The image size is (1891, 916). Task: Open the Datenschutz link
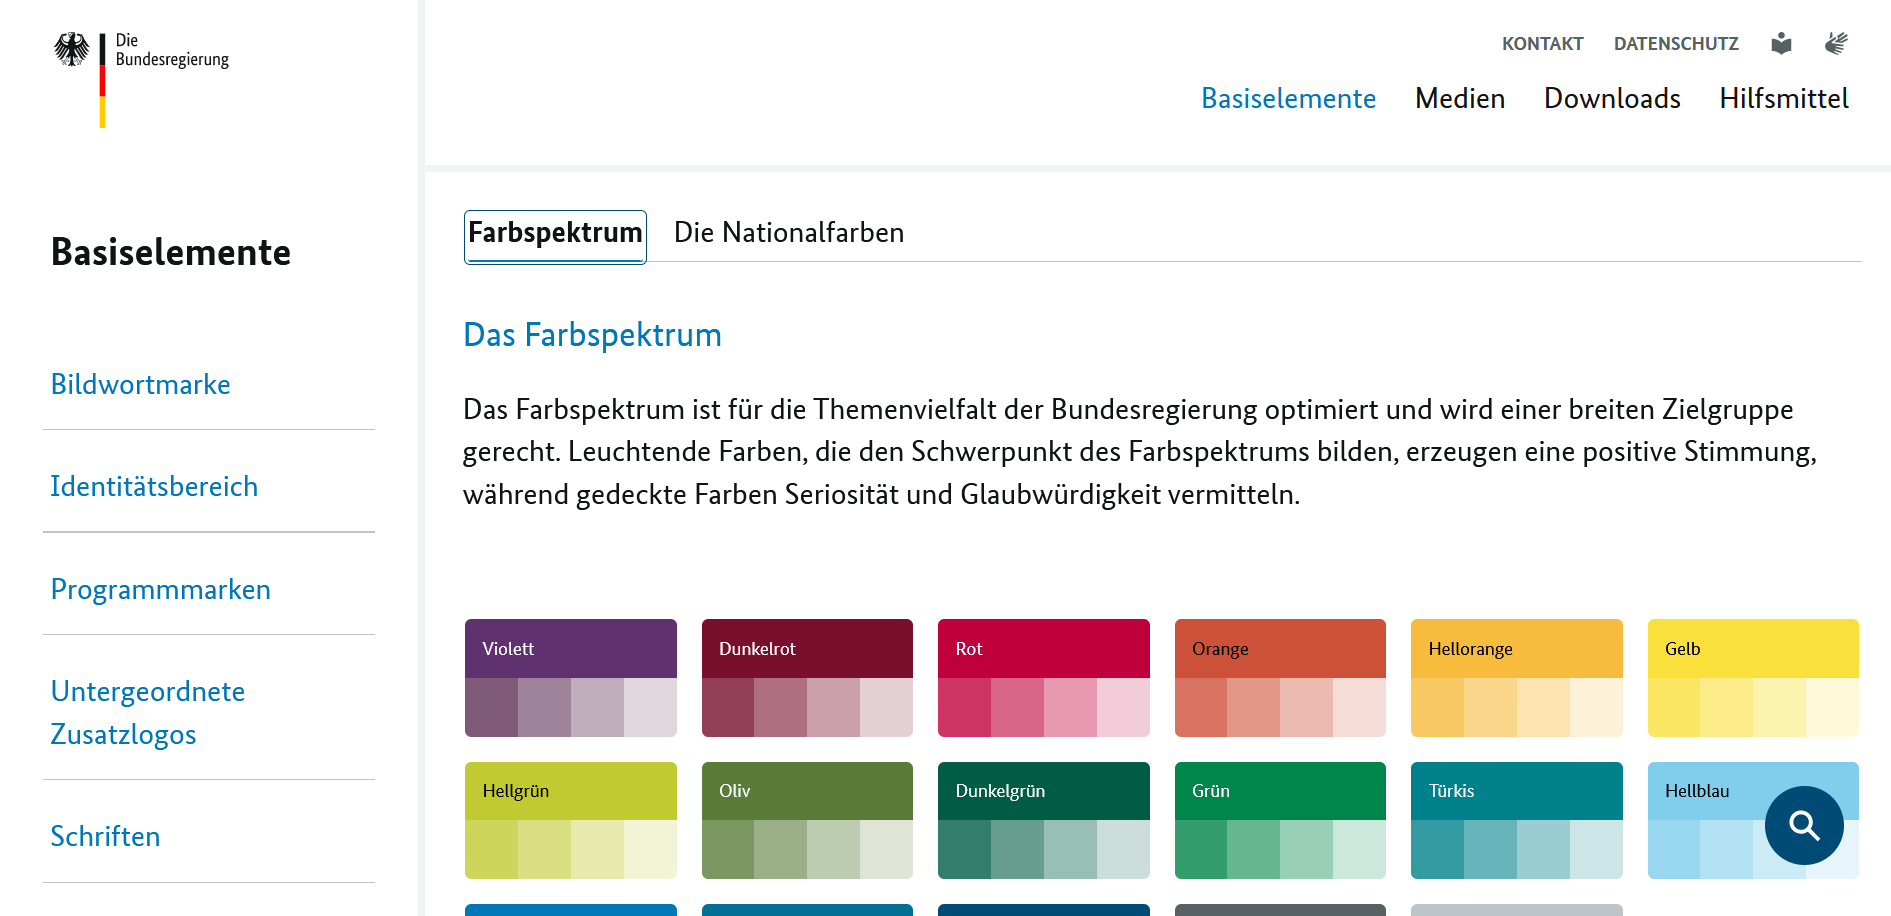(x=1676, y=44)
